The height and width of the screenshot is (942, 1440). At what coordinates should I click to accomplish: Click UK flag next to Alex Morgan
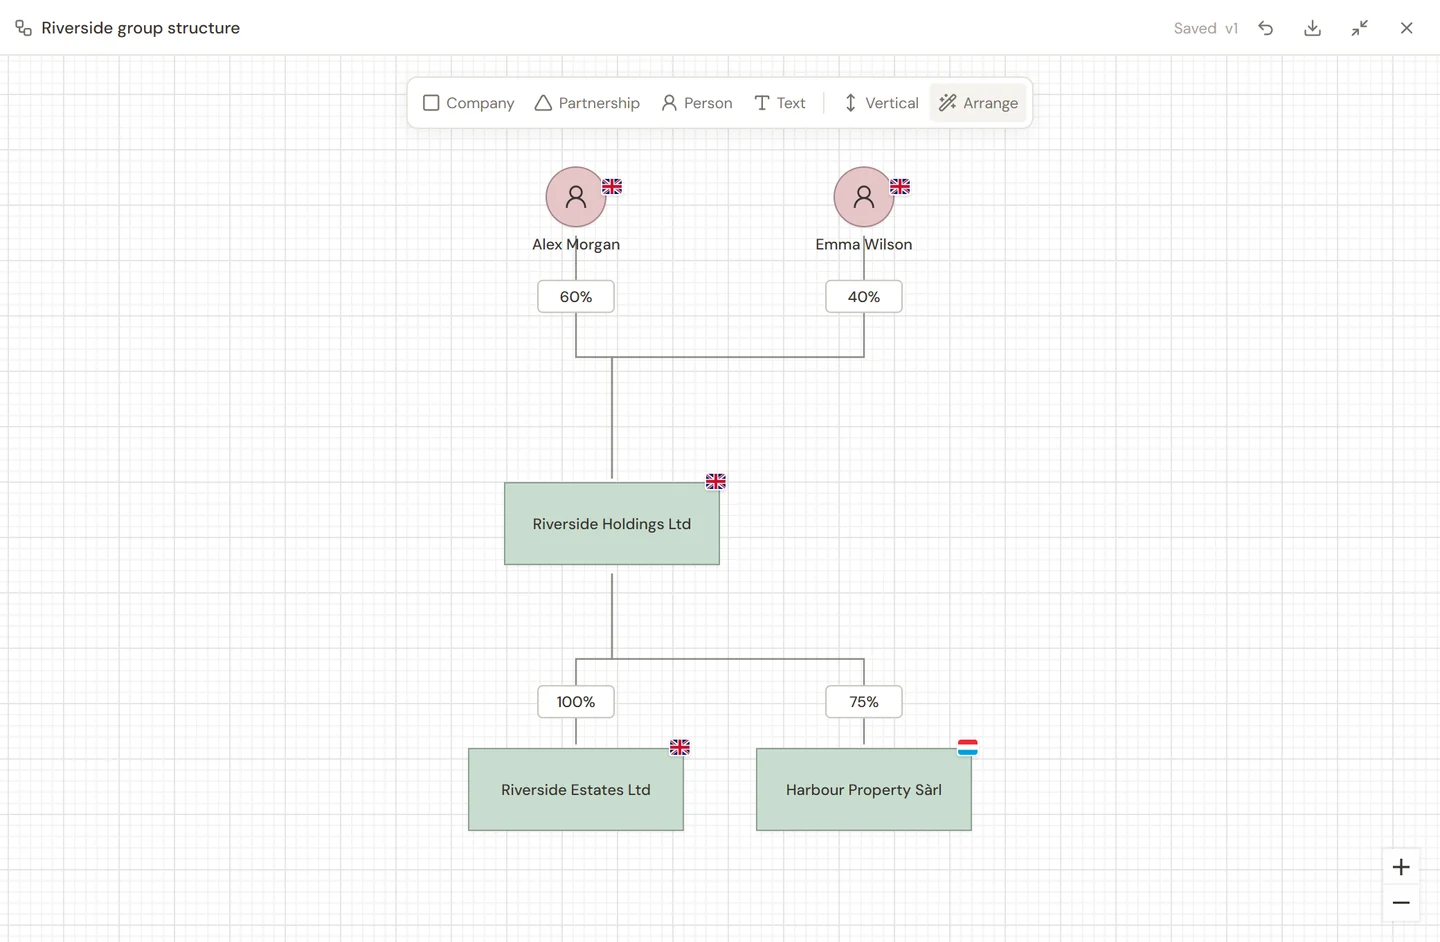(x=612, y=187)
